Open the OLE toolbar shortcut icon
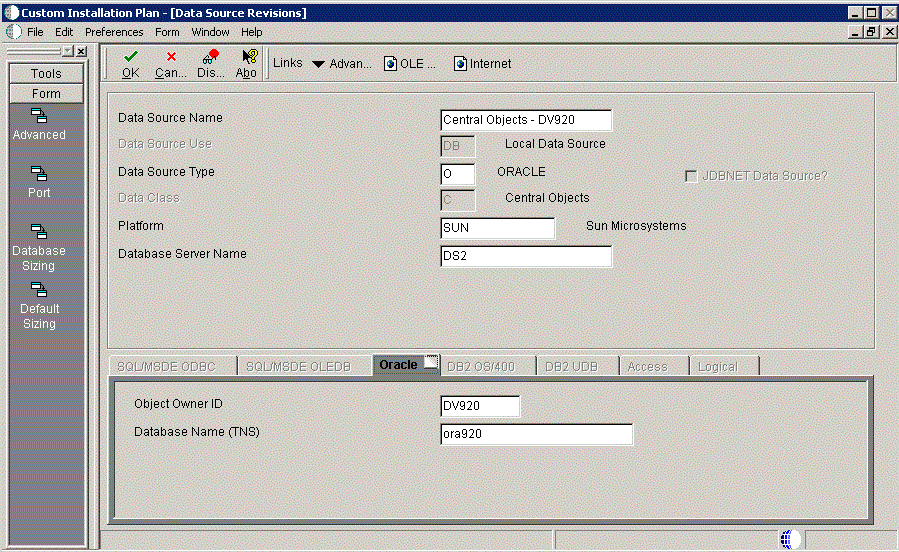Viewport: 899px width, 552px height. (x=390, y=64)
